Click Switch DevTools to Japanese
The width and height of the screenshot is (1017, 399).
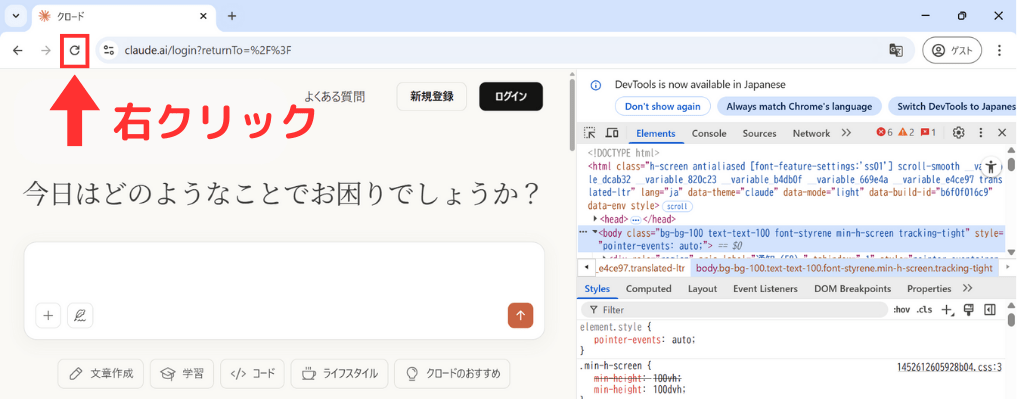tap(952, 106)
